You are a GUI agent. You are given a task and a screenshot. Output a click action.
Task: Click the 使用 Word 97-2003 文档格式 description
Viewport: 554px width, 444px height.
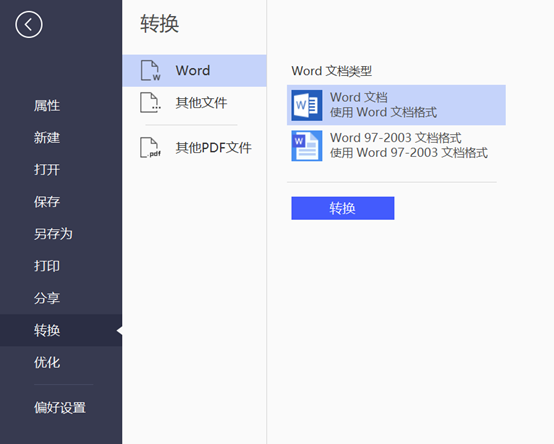point(409,153)
